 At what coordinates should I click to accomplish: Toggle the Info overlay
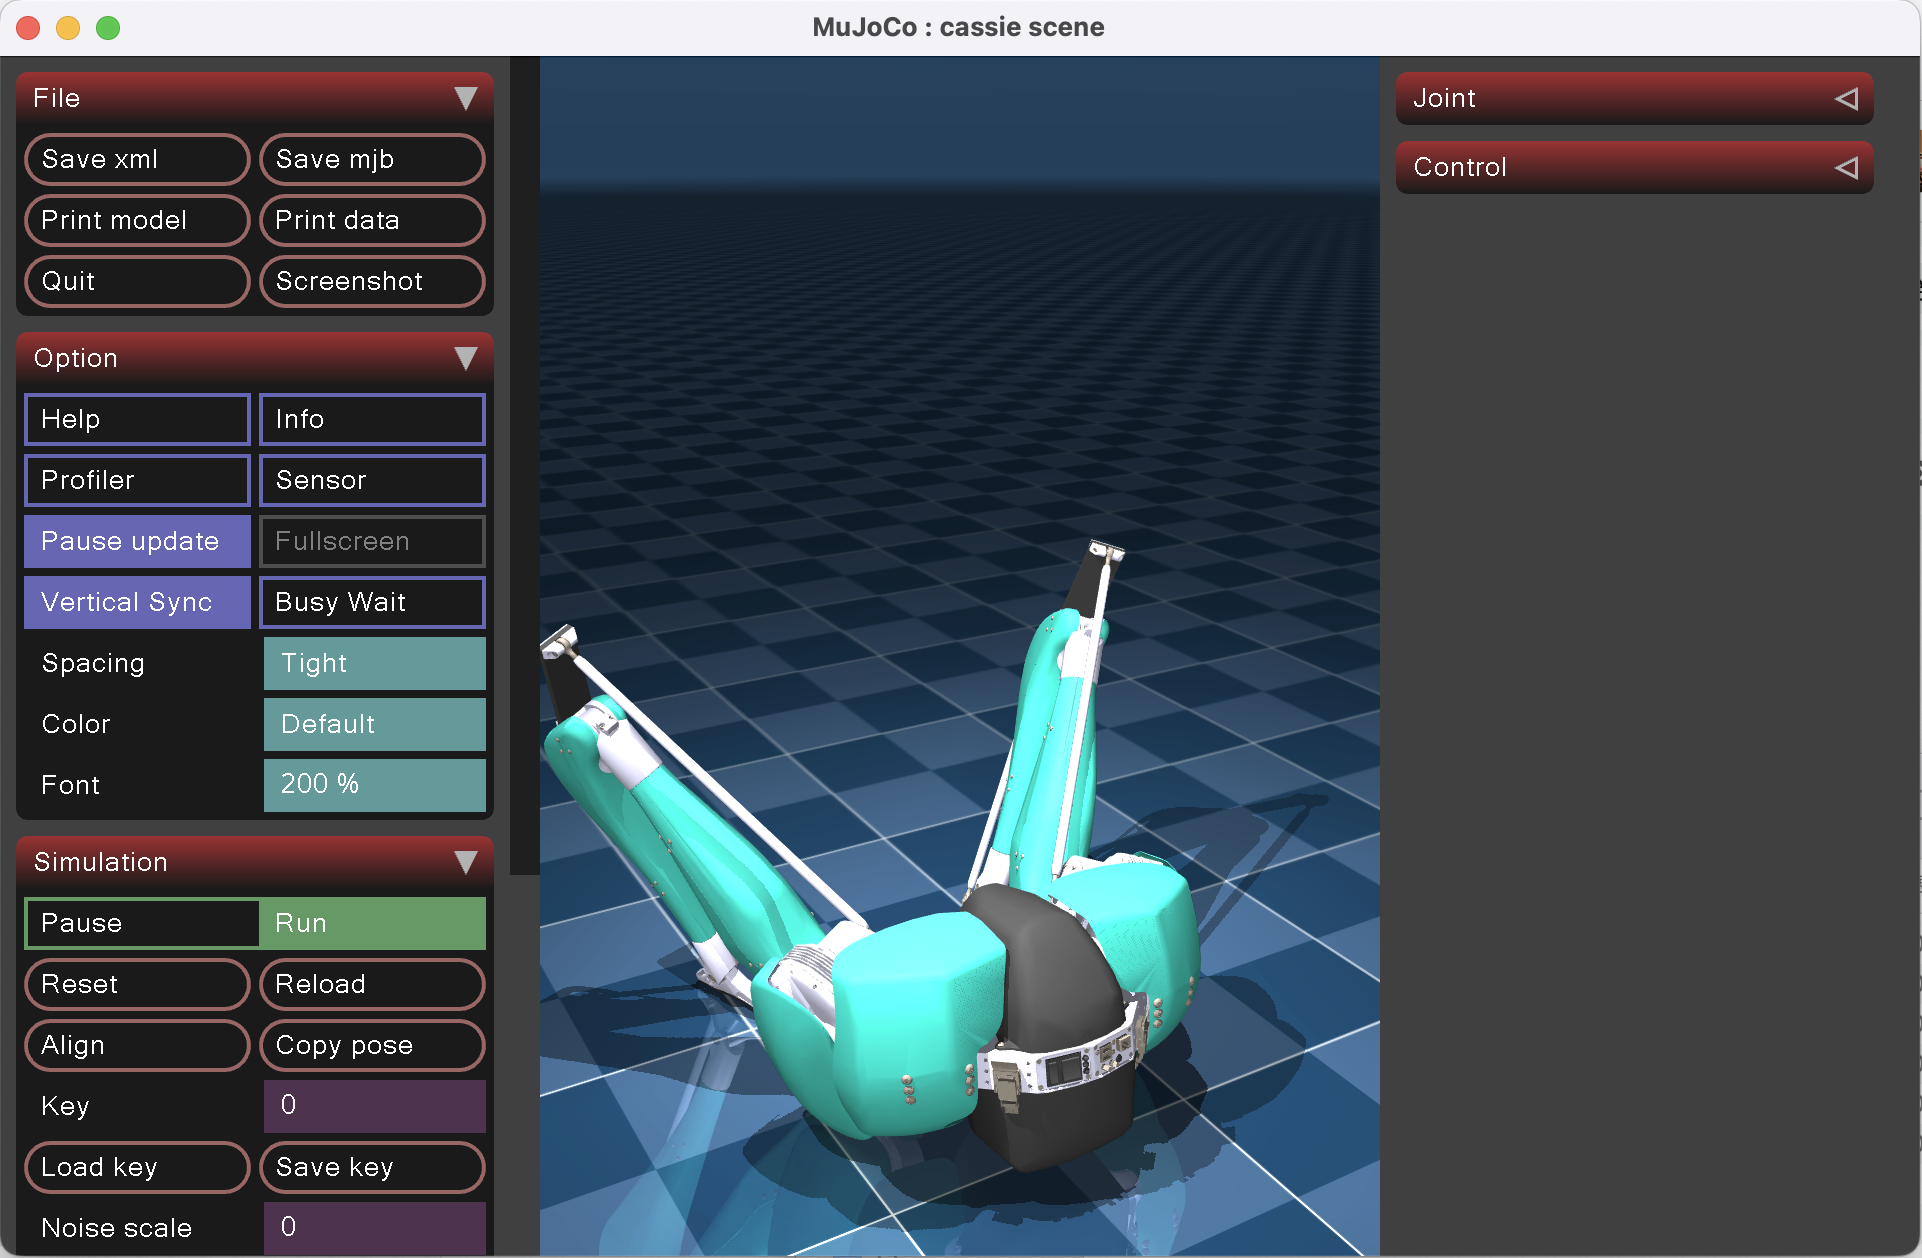click(372, 419)
